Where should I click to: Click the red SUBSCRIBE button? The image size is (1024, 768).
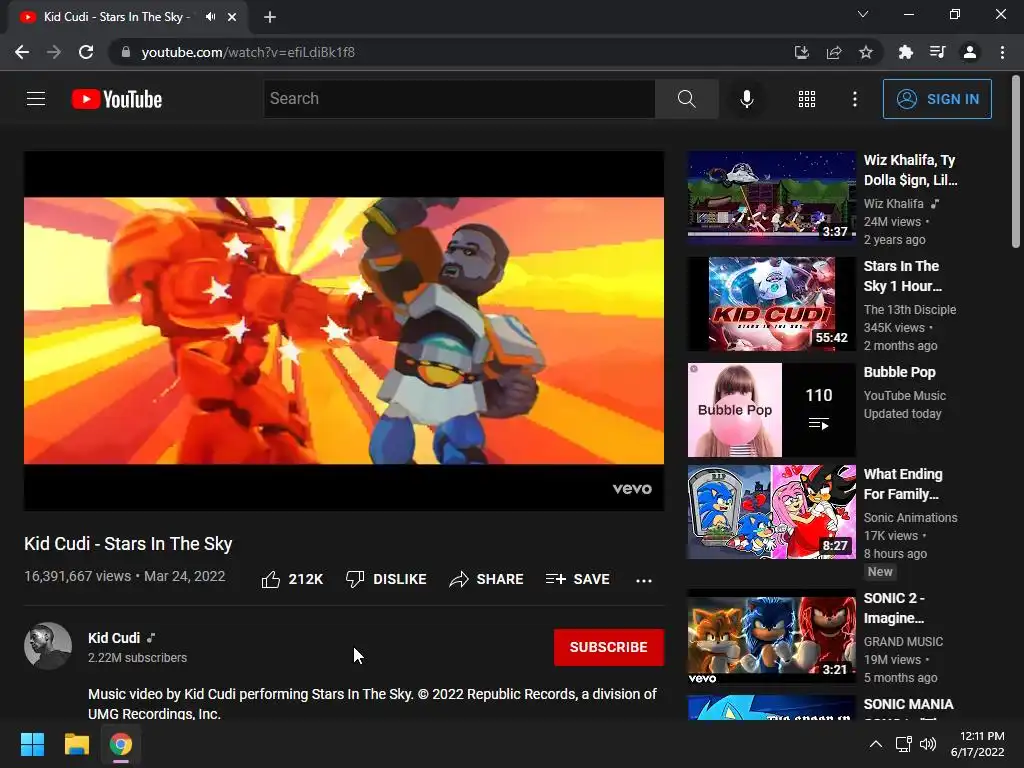609,647
